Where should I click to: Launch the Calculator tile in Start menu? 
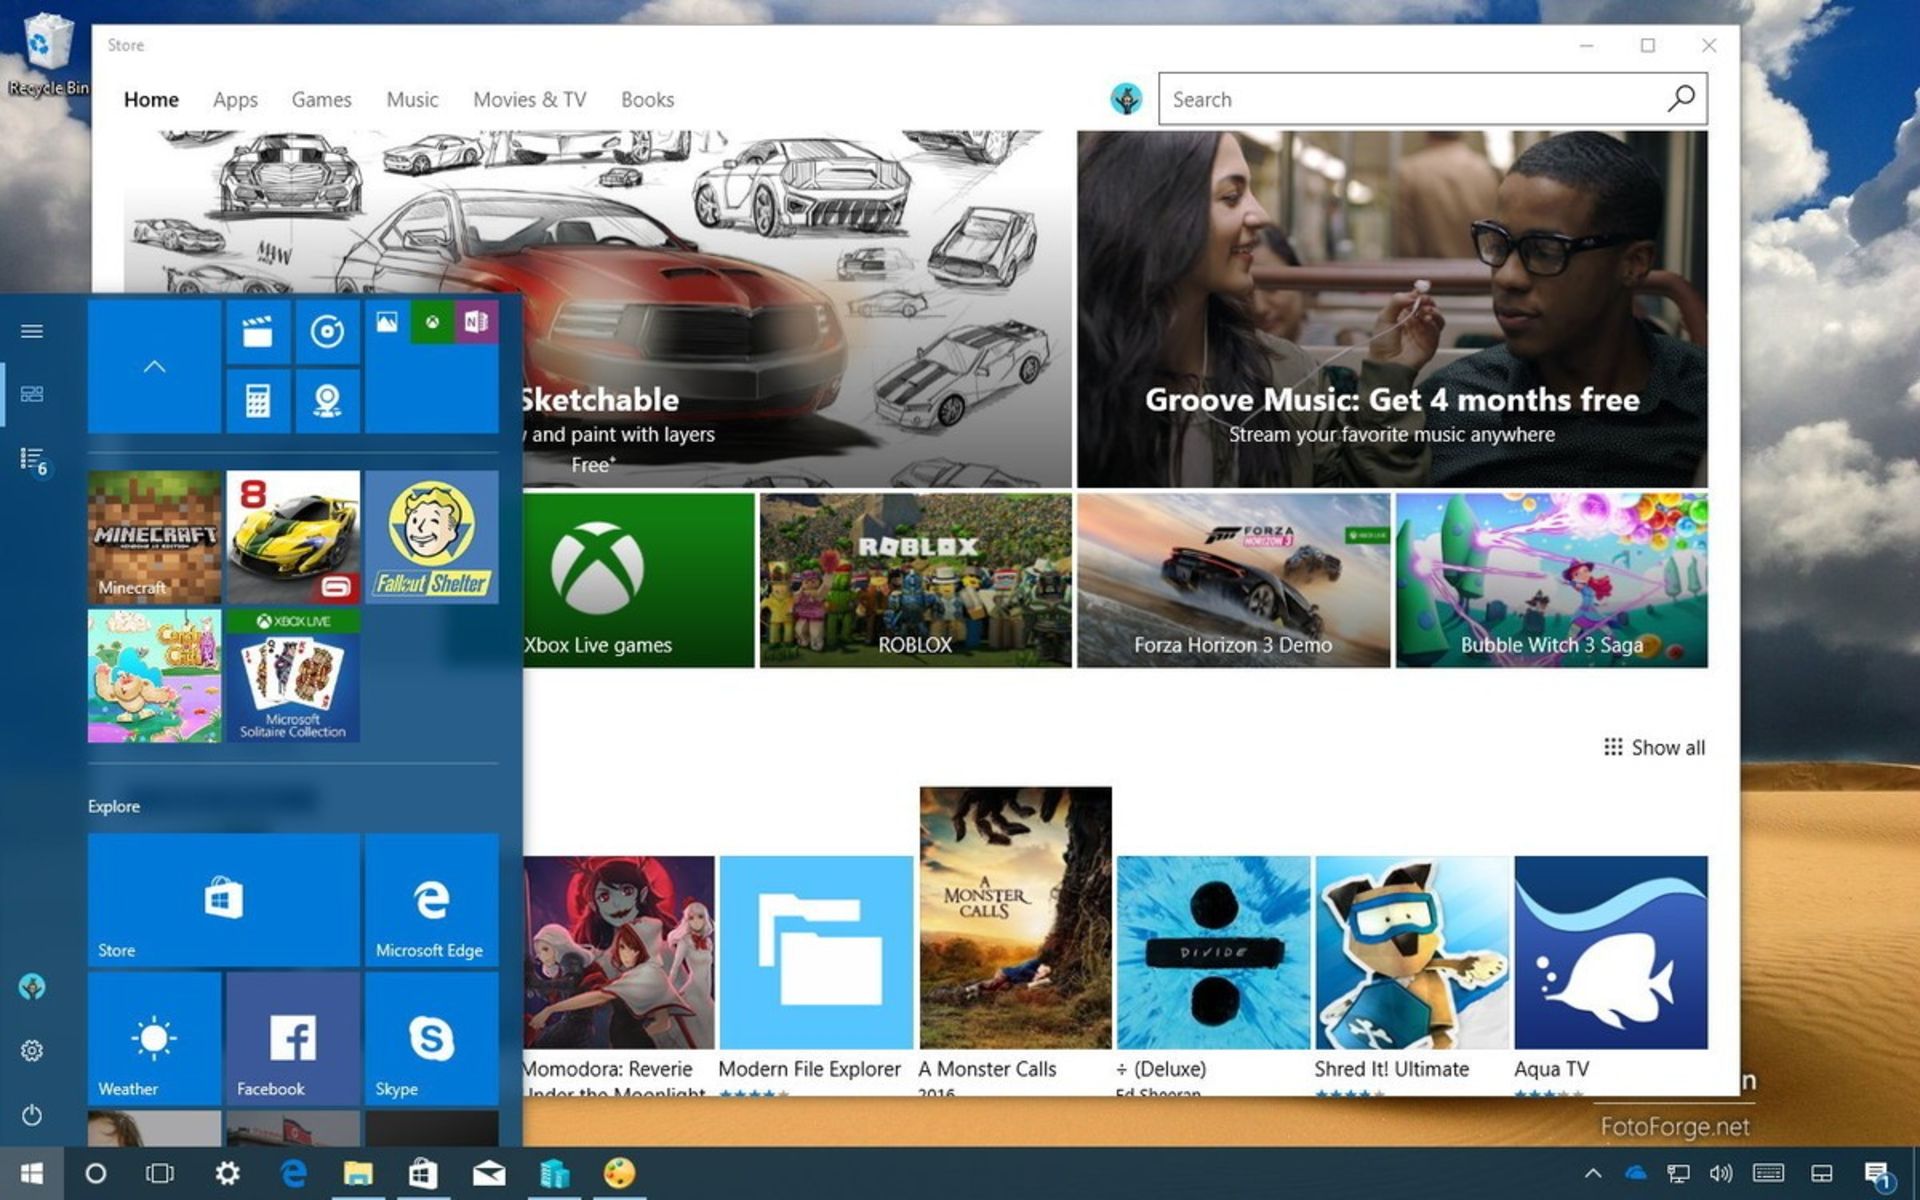tap(258, 401)
